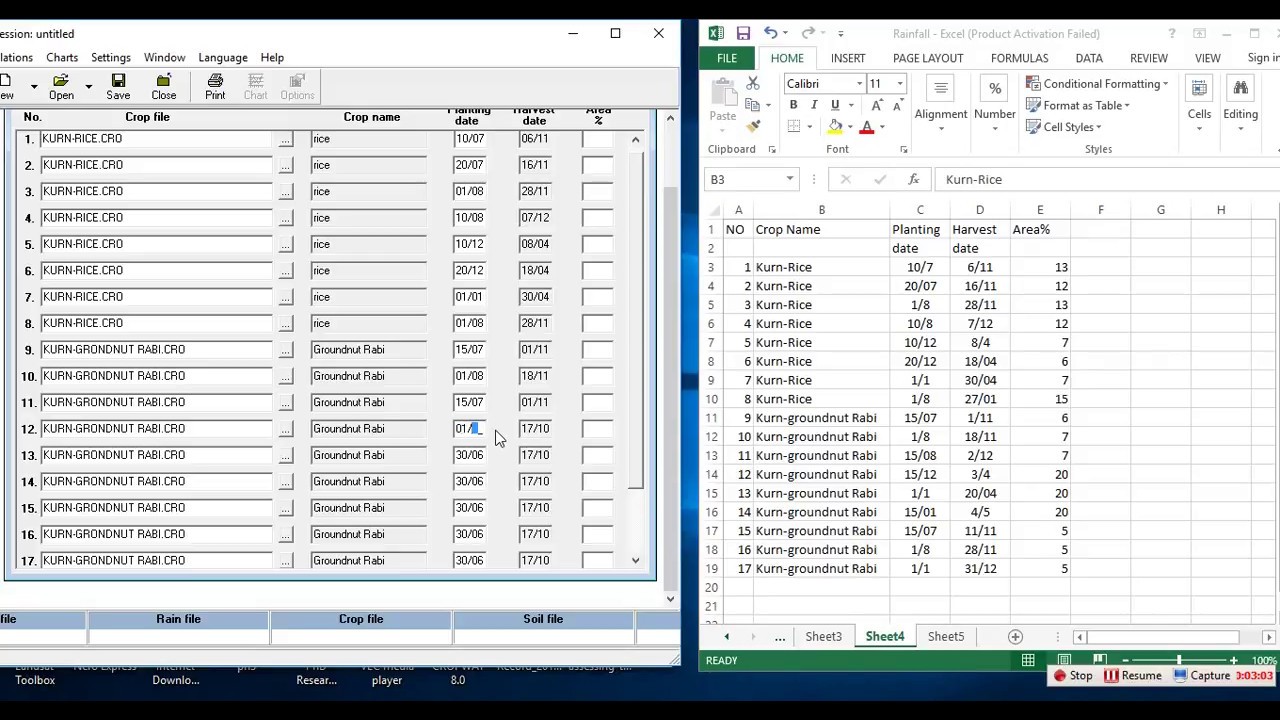Click Resume on the screen recorder bar
The width and height of the screenshot is (1280, 720).
point(1133,676)
